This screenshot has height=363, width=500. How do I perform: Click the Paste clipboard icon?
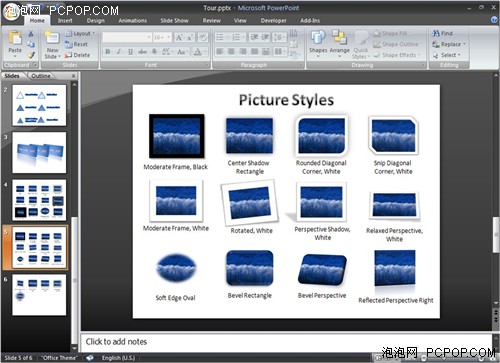[x=15, y=37]
